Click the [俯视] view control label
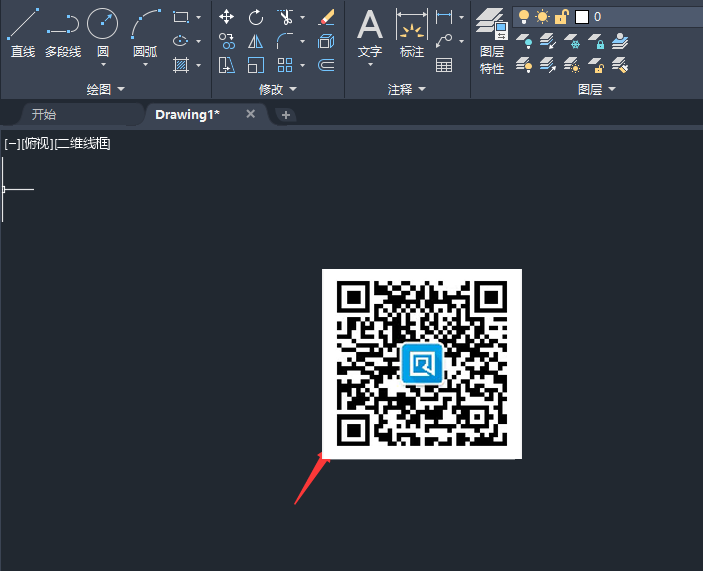703x571 pixels. [x=36, y=144]
